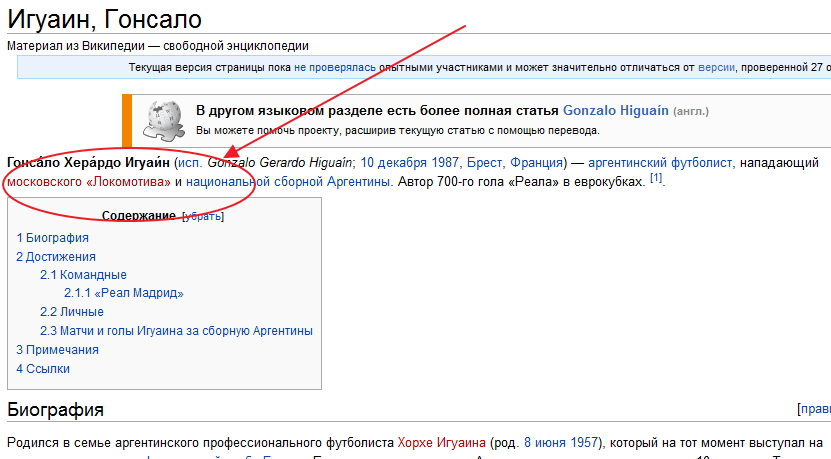Click footnote reference [1]
The image size is (831, 459).
(656, 178)
